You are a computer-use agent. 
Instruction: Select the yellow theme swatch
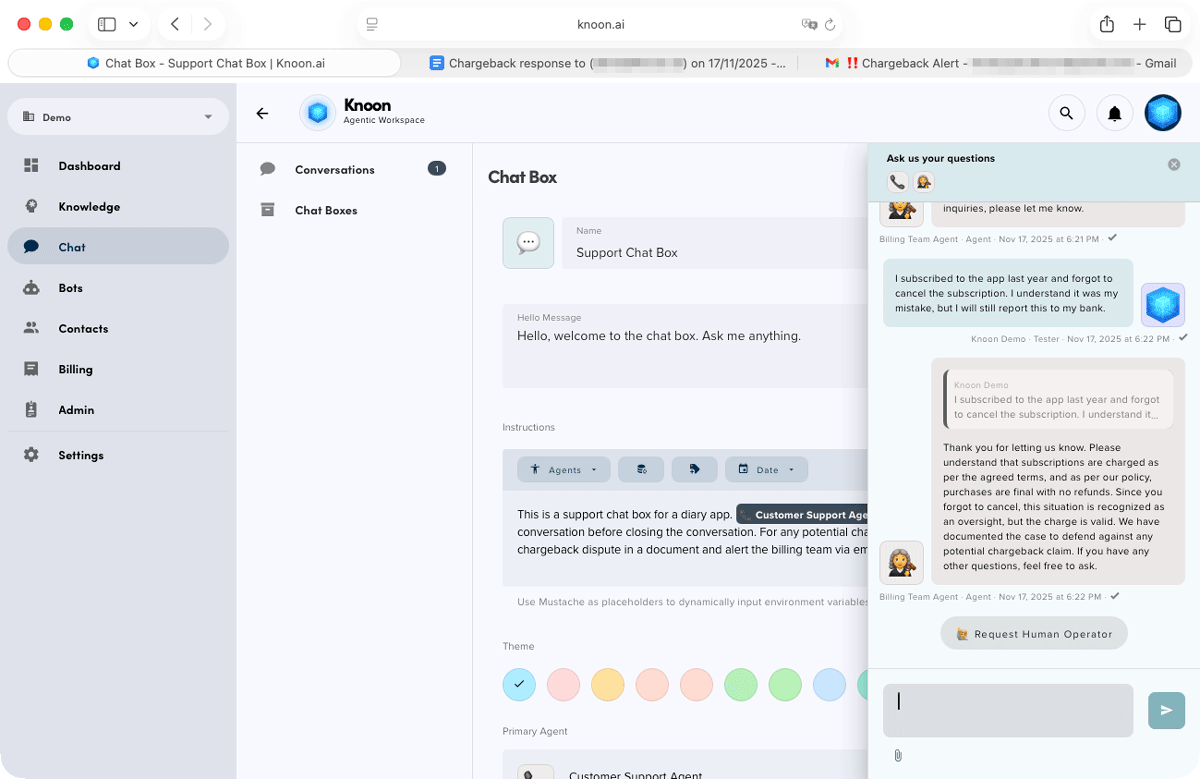click(608, 685)
